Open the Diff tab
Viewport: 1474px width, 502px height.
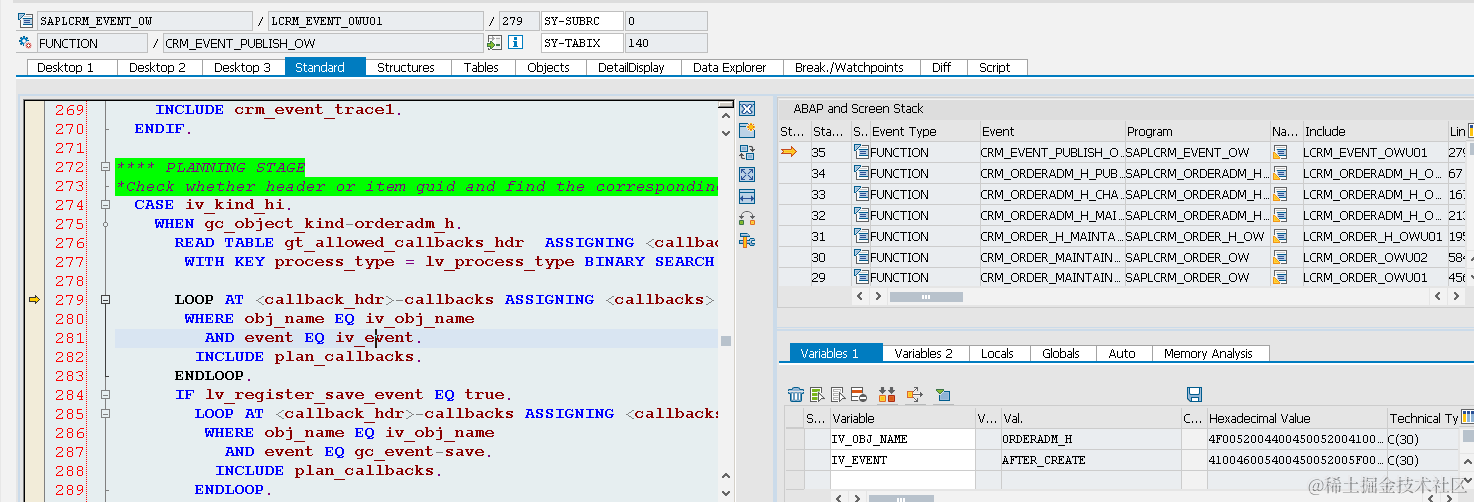pyautogui.click(x=941, y=67)
